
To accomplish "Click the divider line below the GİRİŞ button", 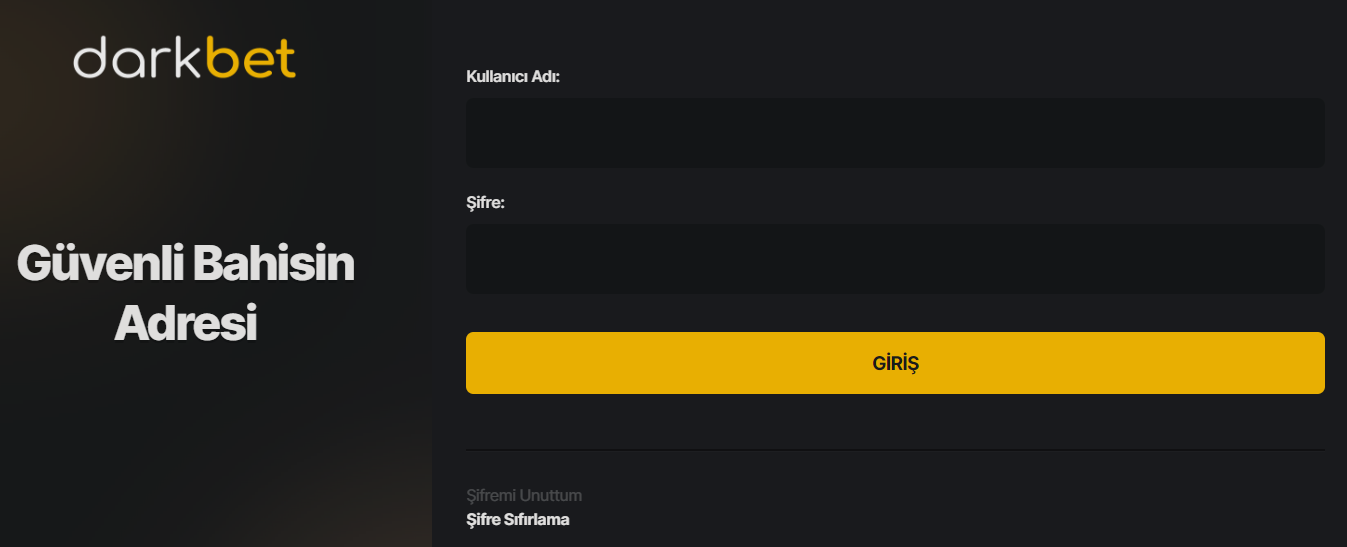I will click(895, 450).
